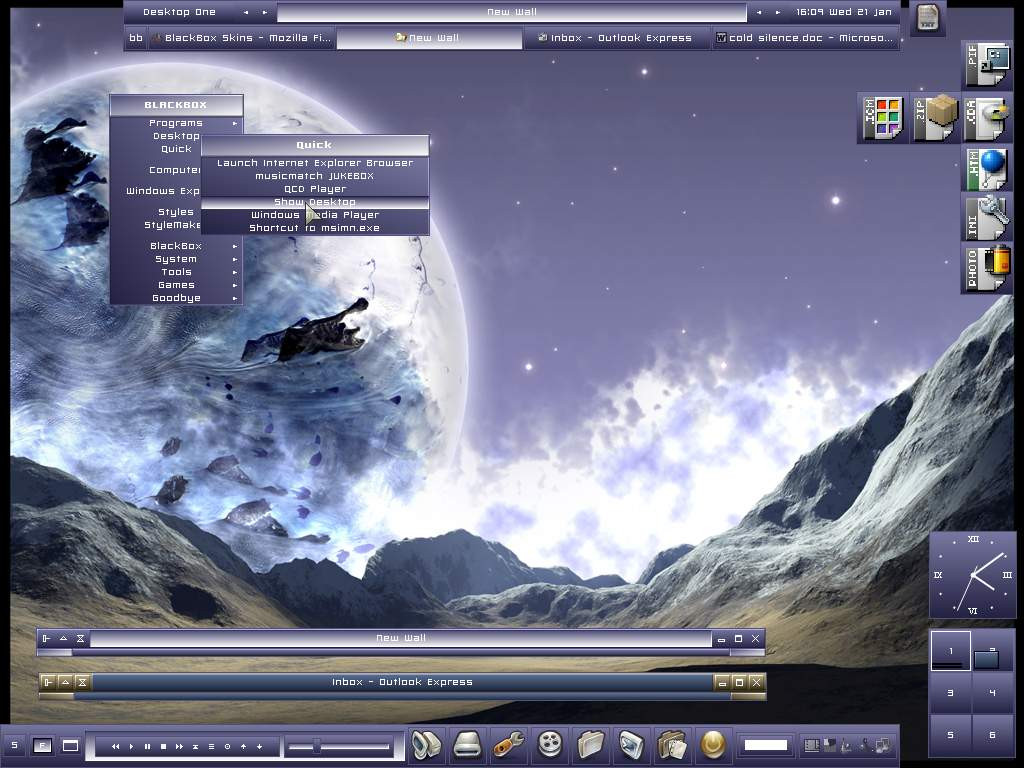The width and height of the screenshot is (1024, 768).
Task: Expand the BlackBox submenu
Action: pos(176,246)
